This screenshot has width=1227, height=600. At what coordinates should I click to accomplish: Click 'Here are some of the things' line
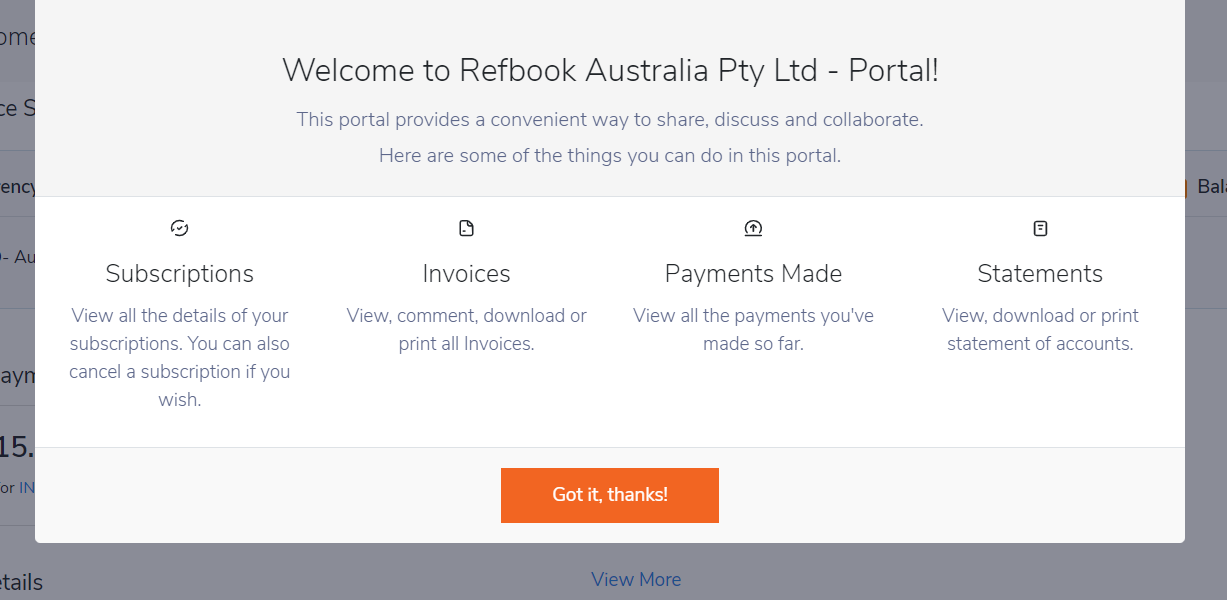tap(610, 156)
